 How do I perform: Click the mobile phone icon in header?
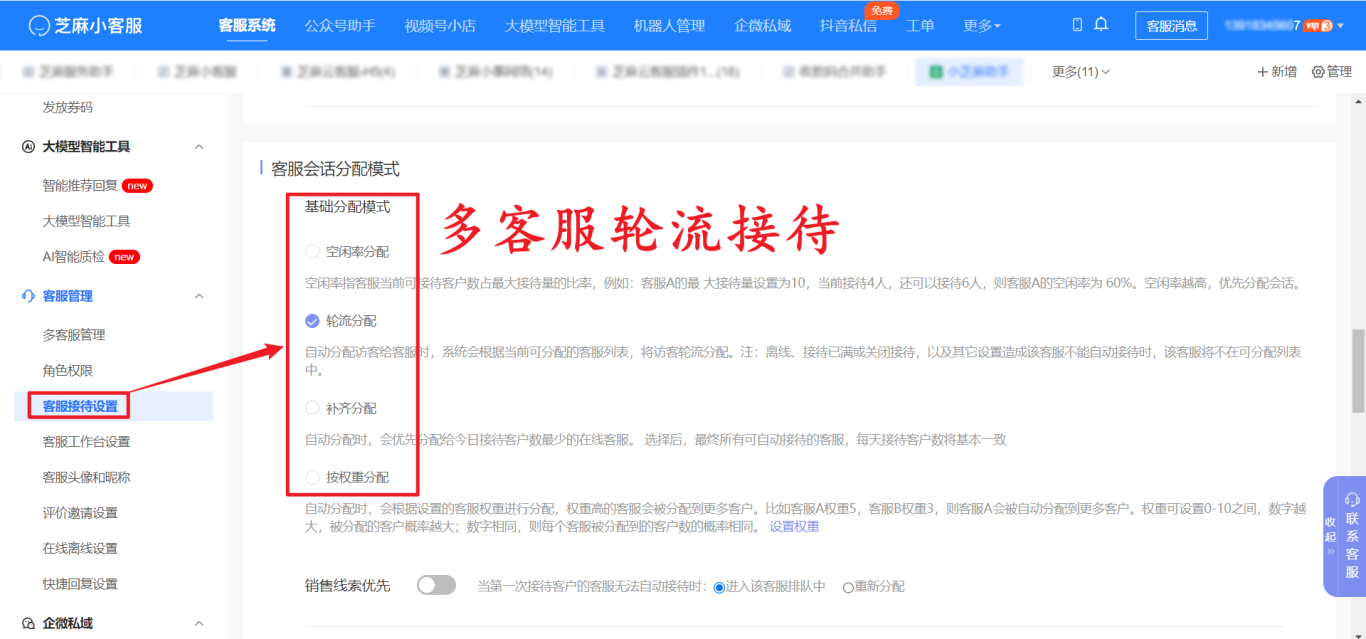click(1078, 24)
